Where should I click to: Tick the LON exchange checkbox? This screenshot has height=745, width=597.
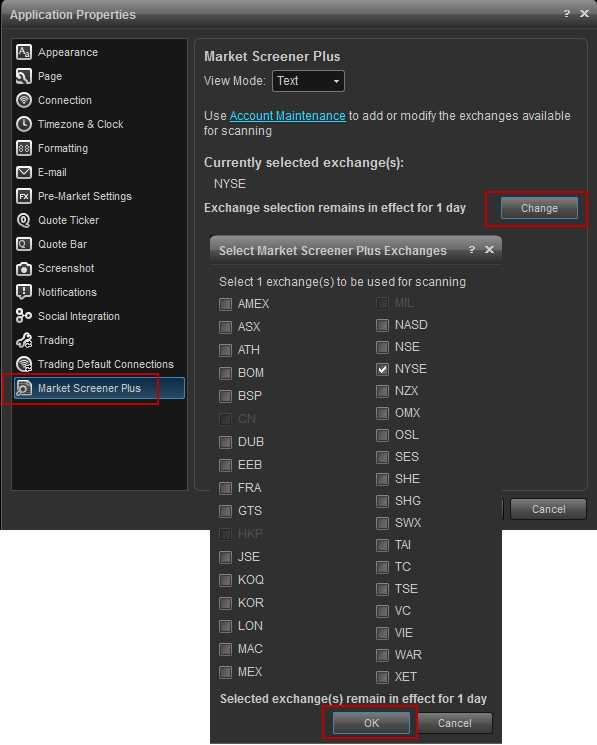pyautogui.click(x=225, y=626)
